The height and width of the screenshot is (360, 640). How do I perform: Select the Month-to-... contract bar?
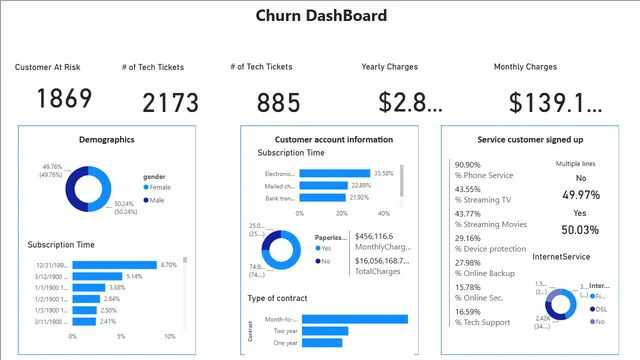[x=355, y=319]
